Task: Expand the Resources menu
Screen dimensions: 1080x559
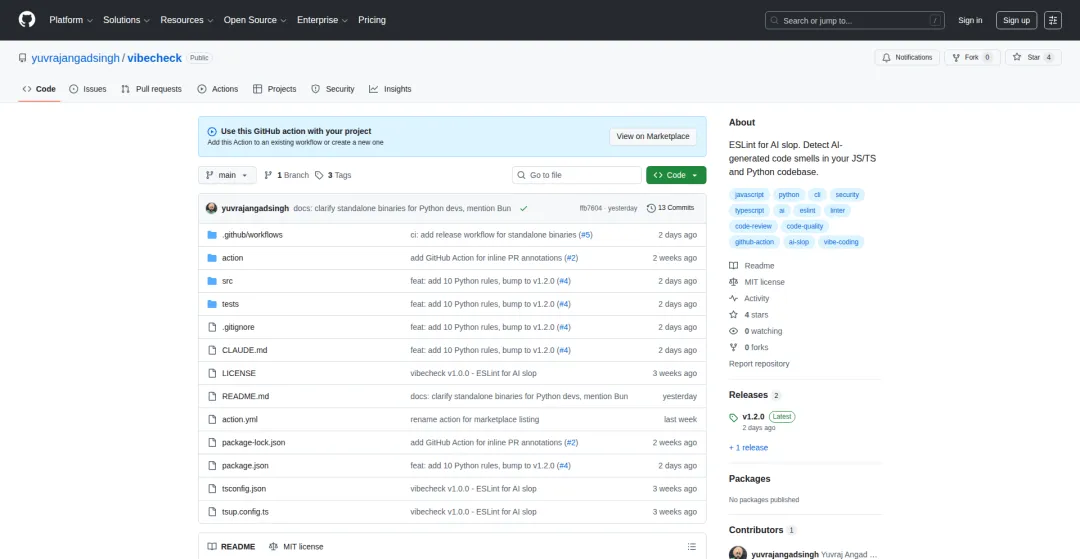Action: (187, 20)
